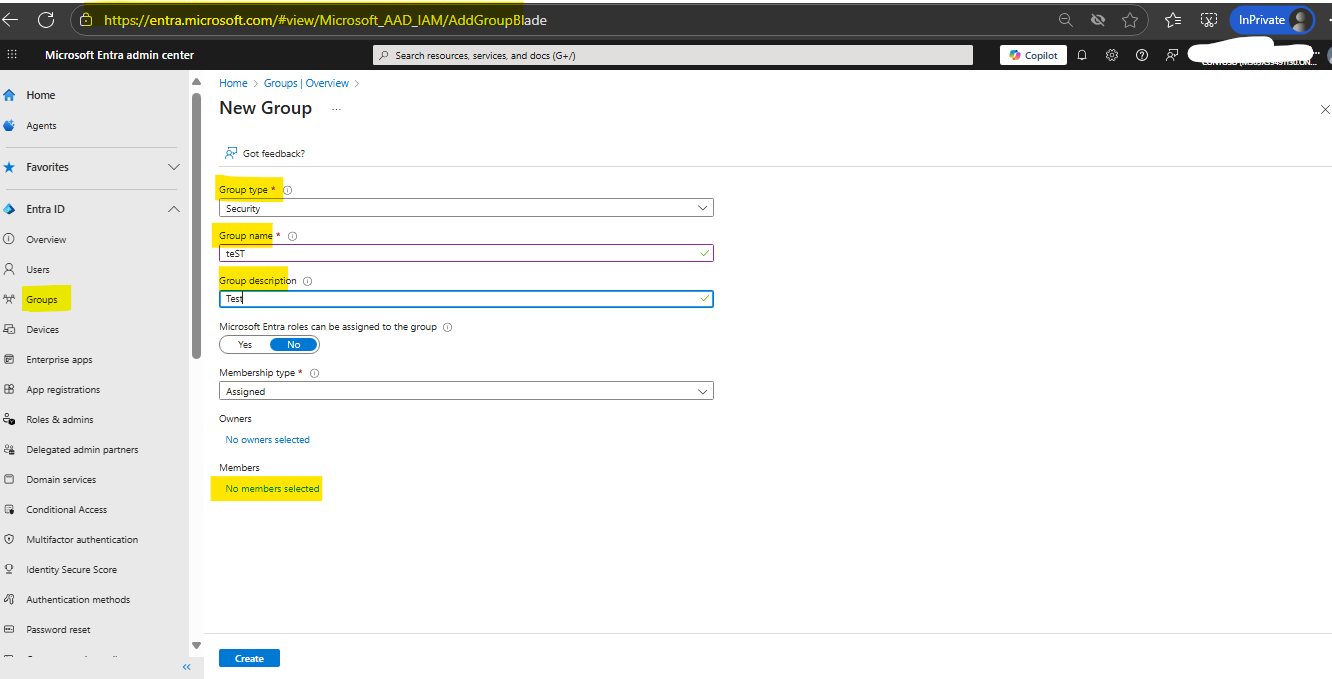Click the Copilot button
1332x679 pixels.
tap(1033, 55)
